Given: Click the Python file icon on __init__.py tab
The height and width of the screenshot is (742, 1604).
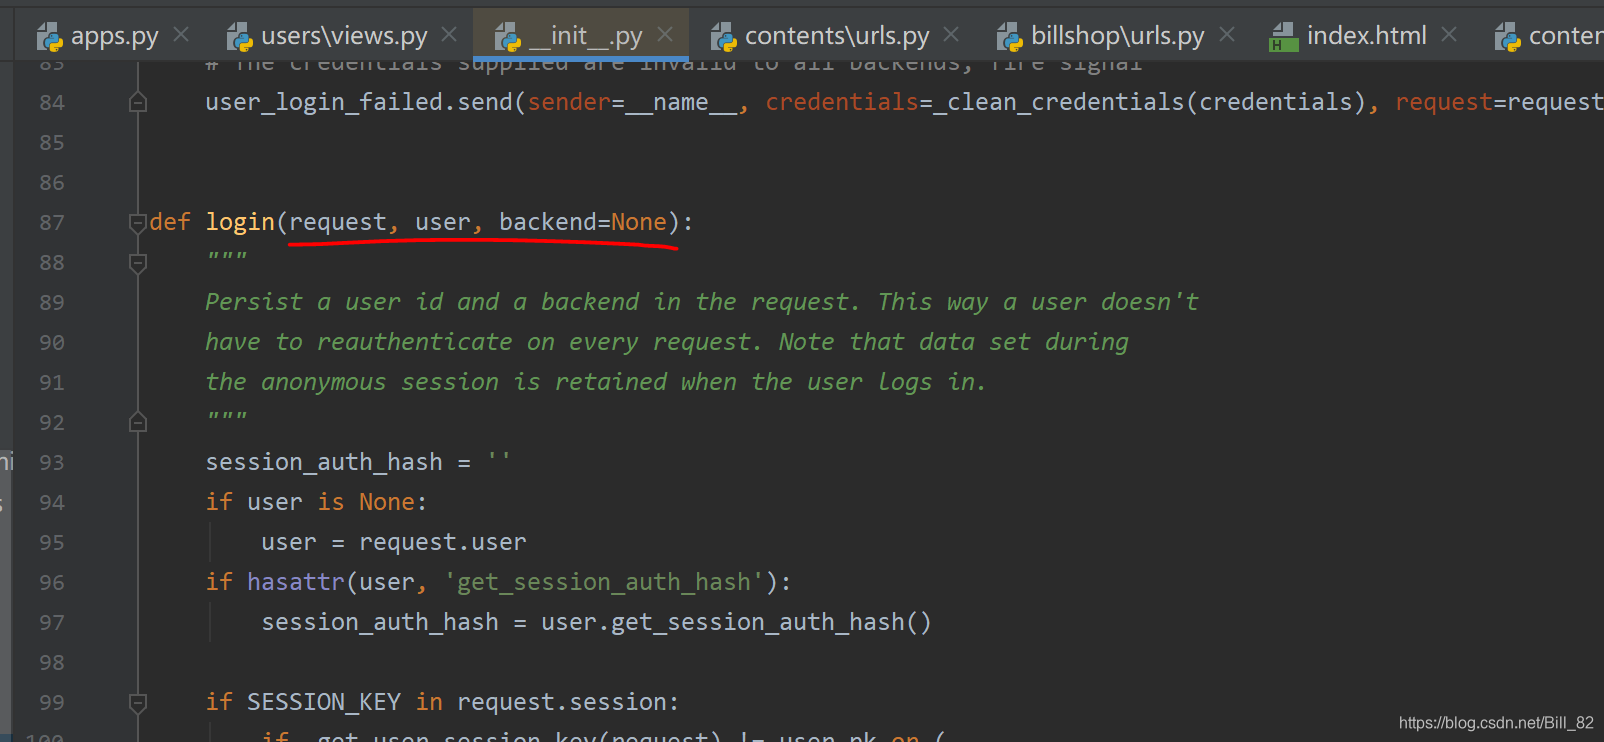Looking at the screenshot, I should tap(508, 38).
